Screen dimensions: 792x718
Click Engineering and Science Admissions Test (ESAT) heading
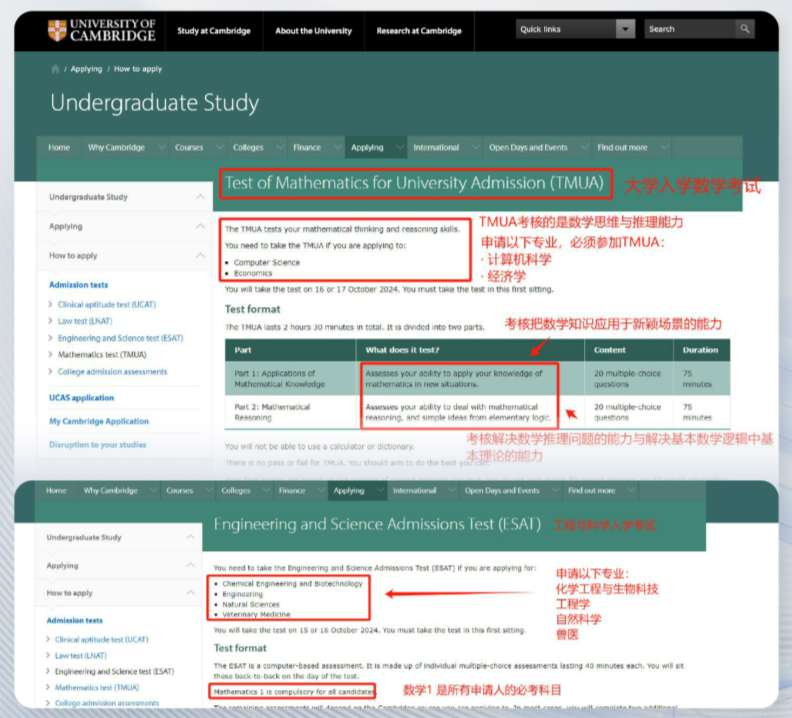point(377,524)
